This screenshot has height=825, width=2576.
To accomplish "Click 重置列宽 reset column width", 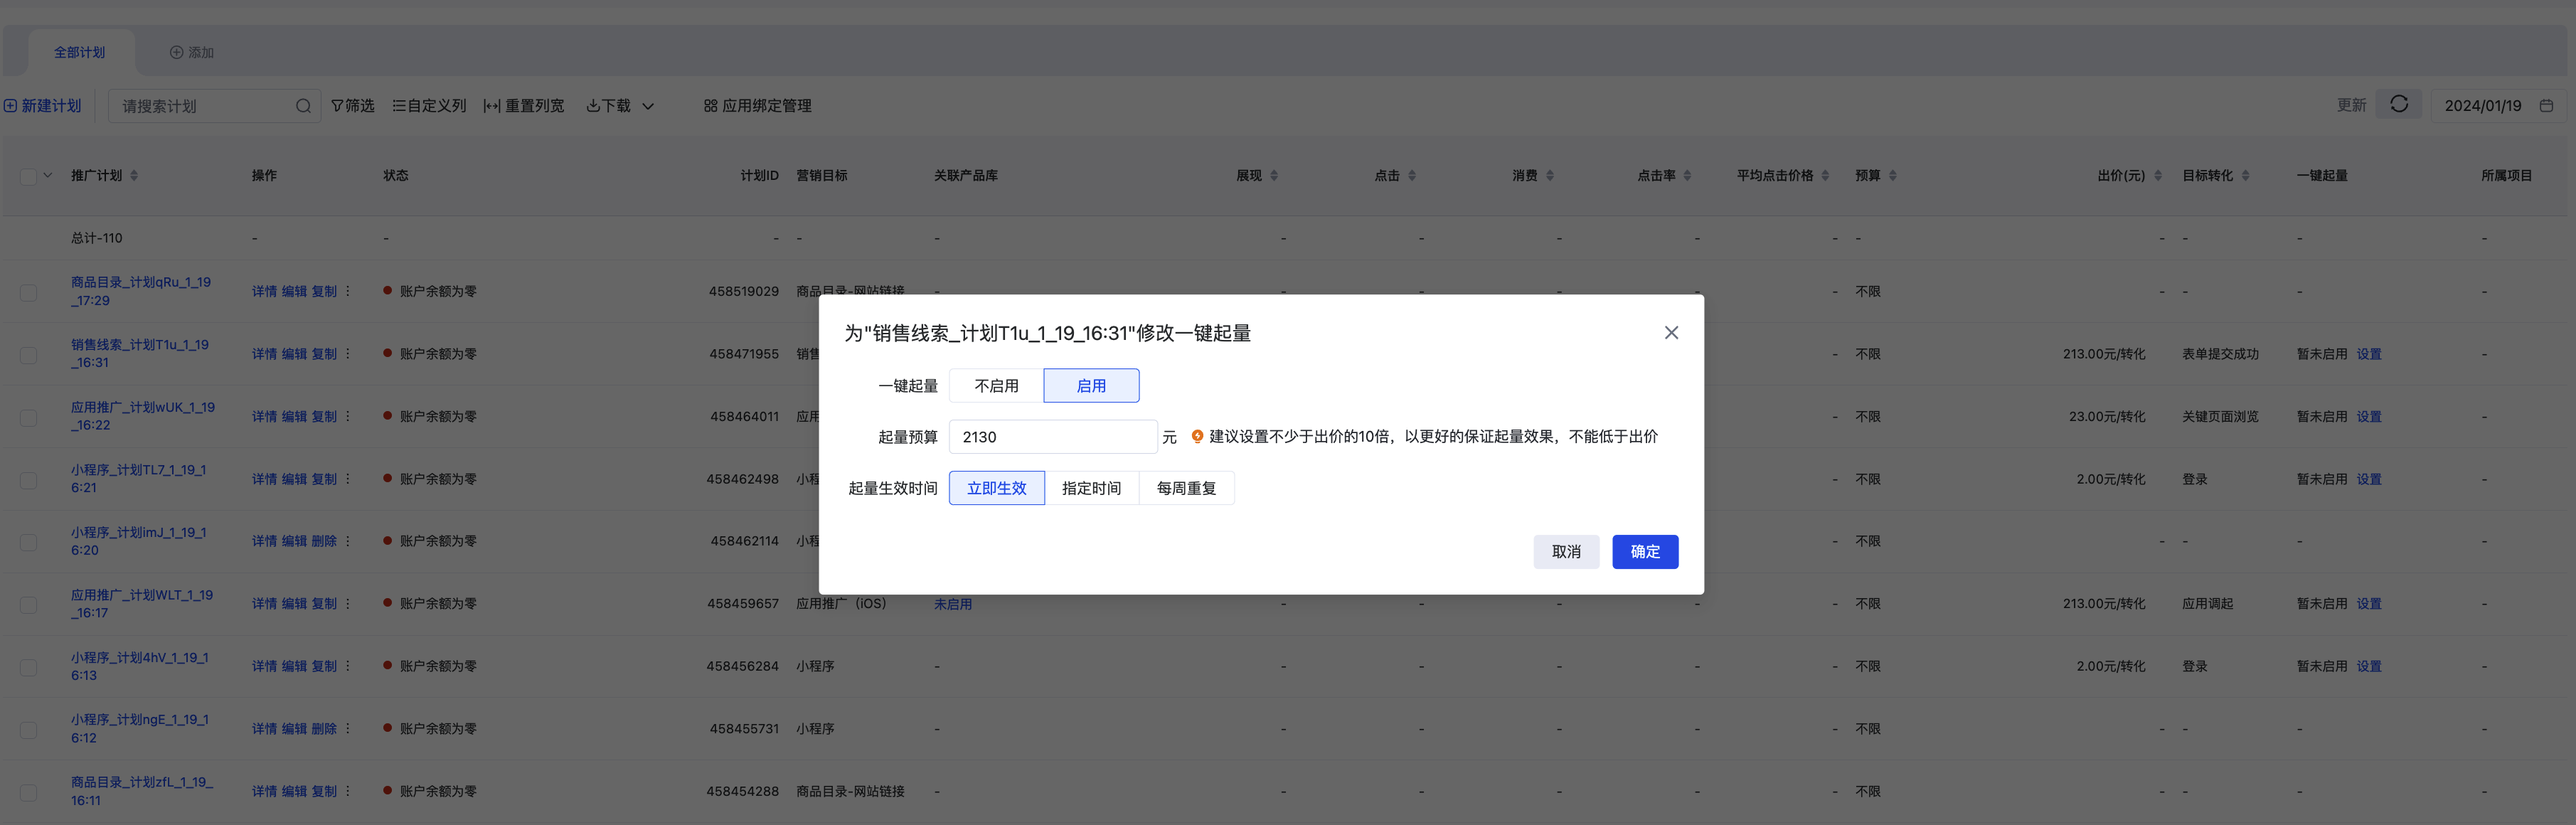I will (524, 106).
